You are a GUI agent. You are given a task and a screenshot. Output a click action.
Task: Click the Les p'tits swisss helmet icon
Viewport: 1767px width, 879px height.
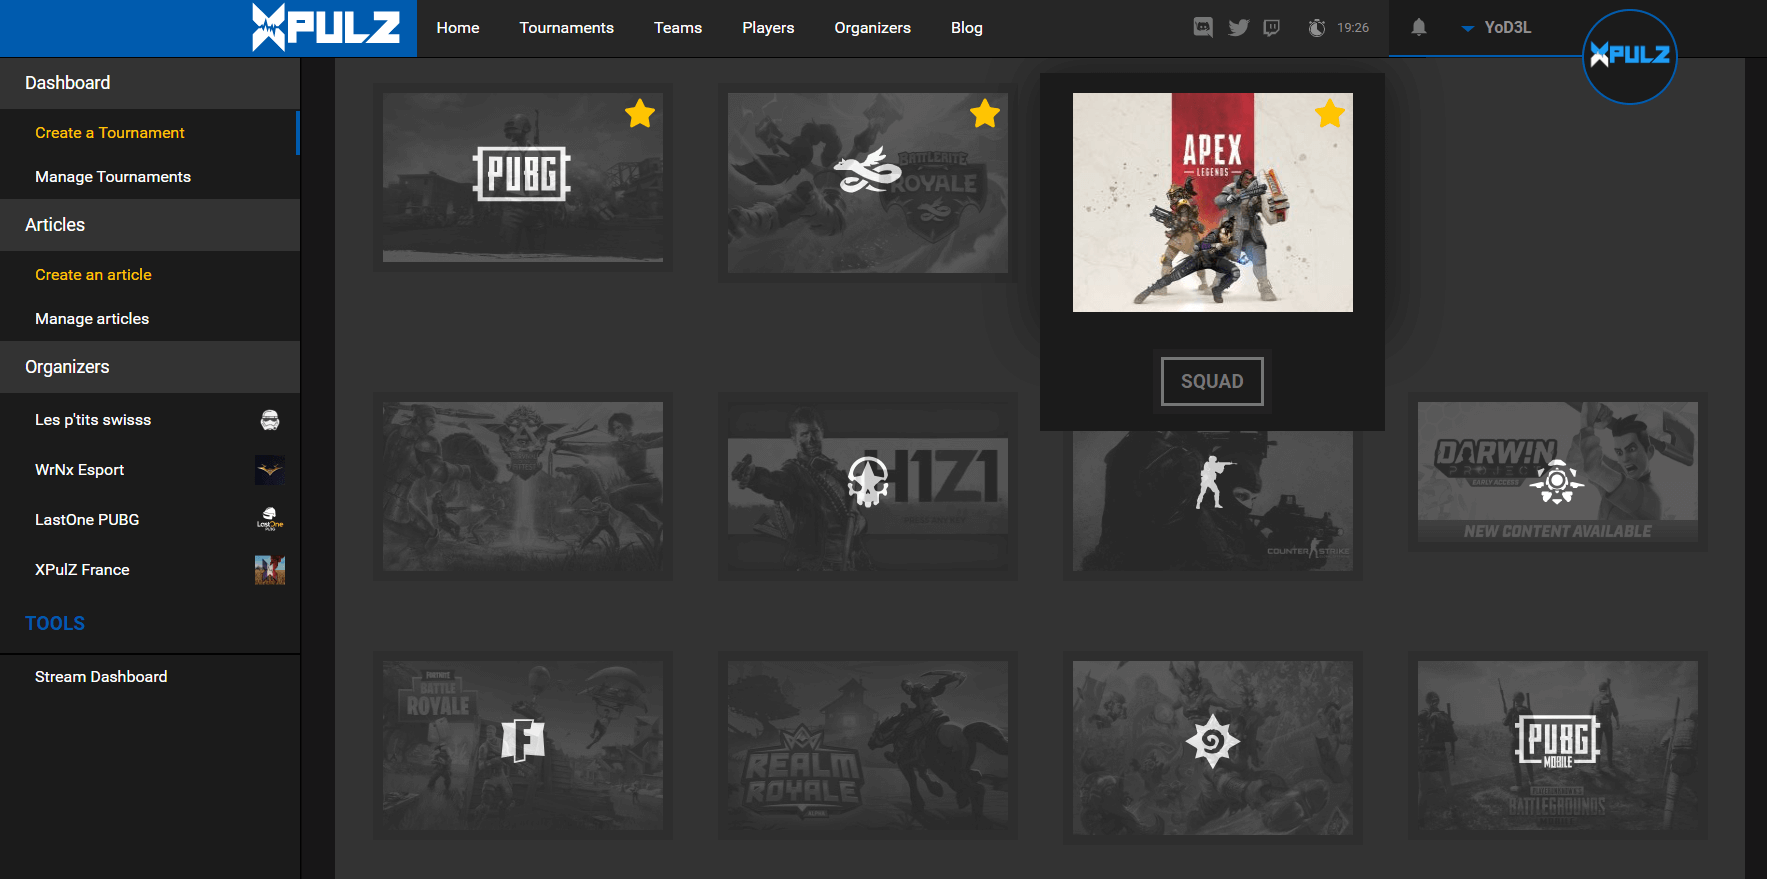click(x=270, y=420)
